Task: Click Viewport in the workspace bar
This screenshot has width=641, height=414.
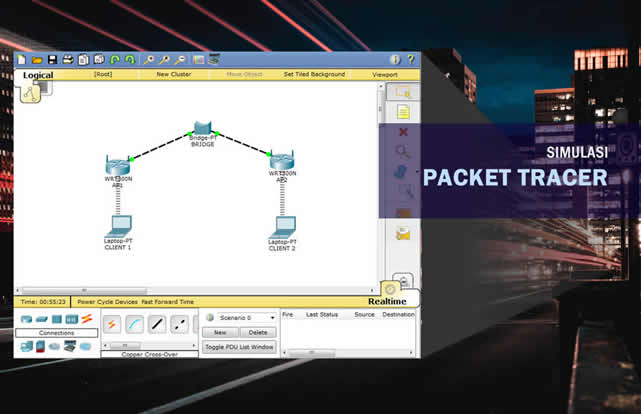Action: point(385,74)
